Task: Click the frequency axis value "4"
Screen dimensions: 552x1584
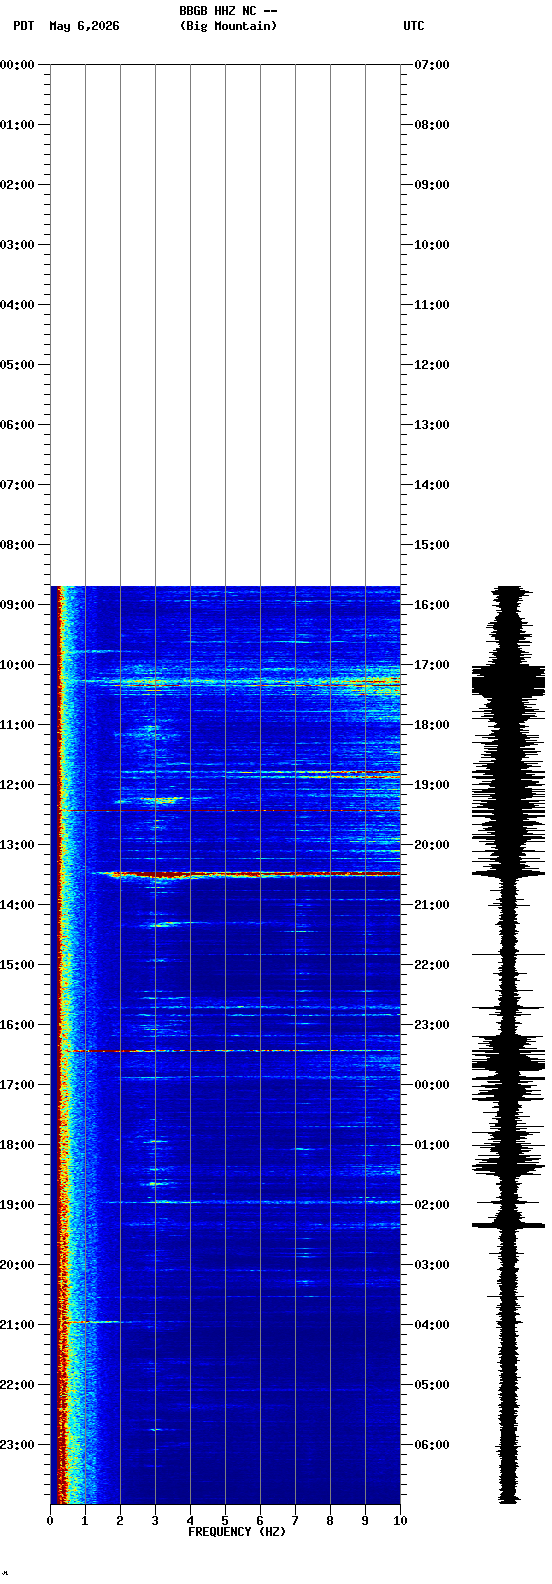Action: click(x=190, y=1521)
